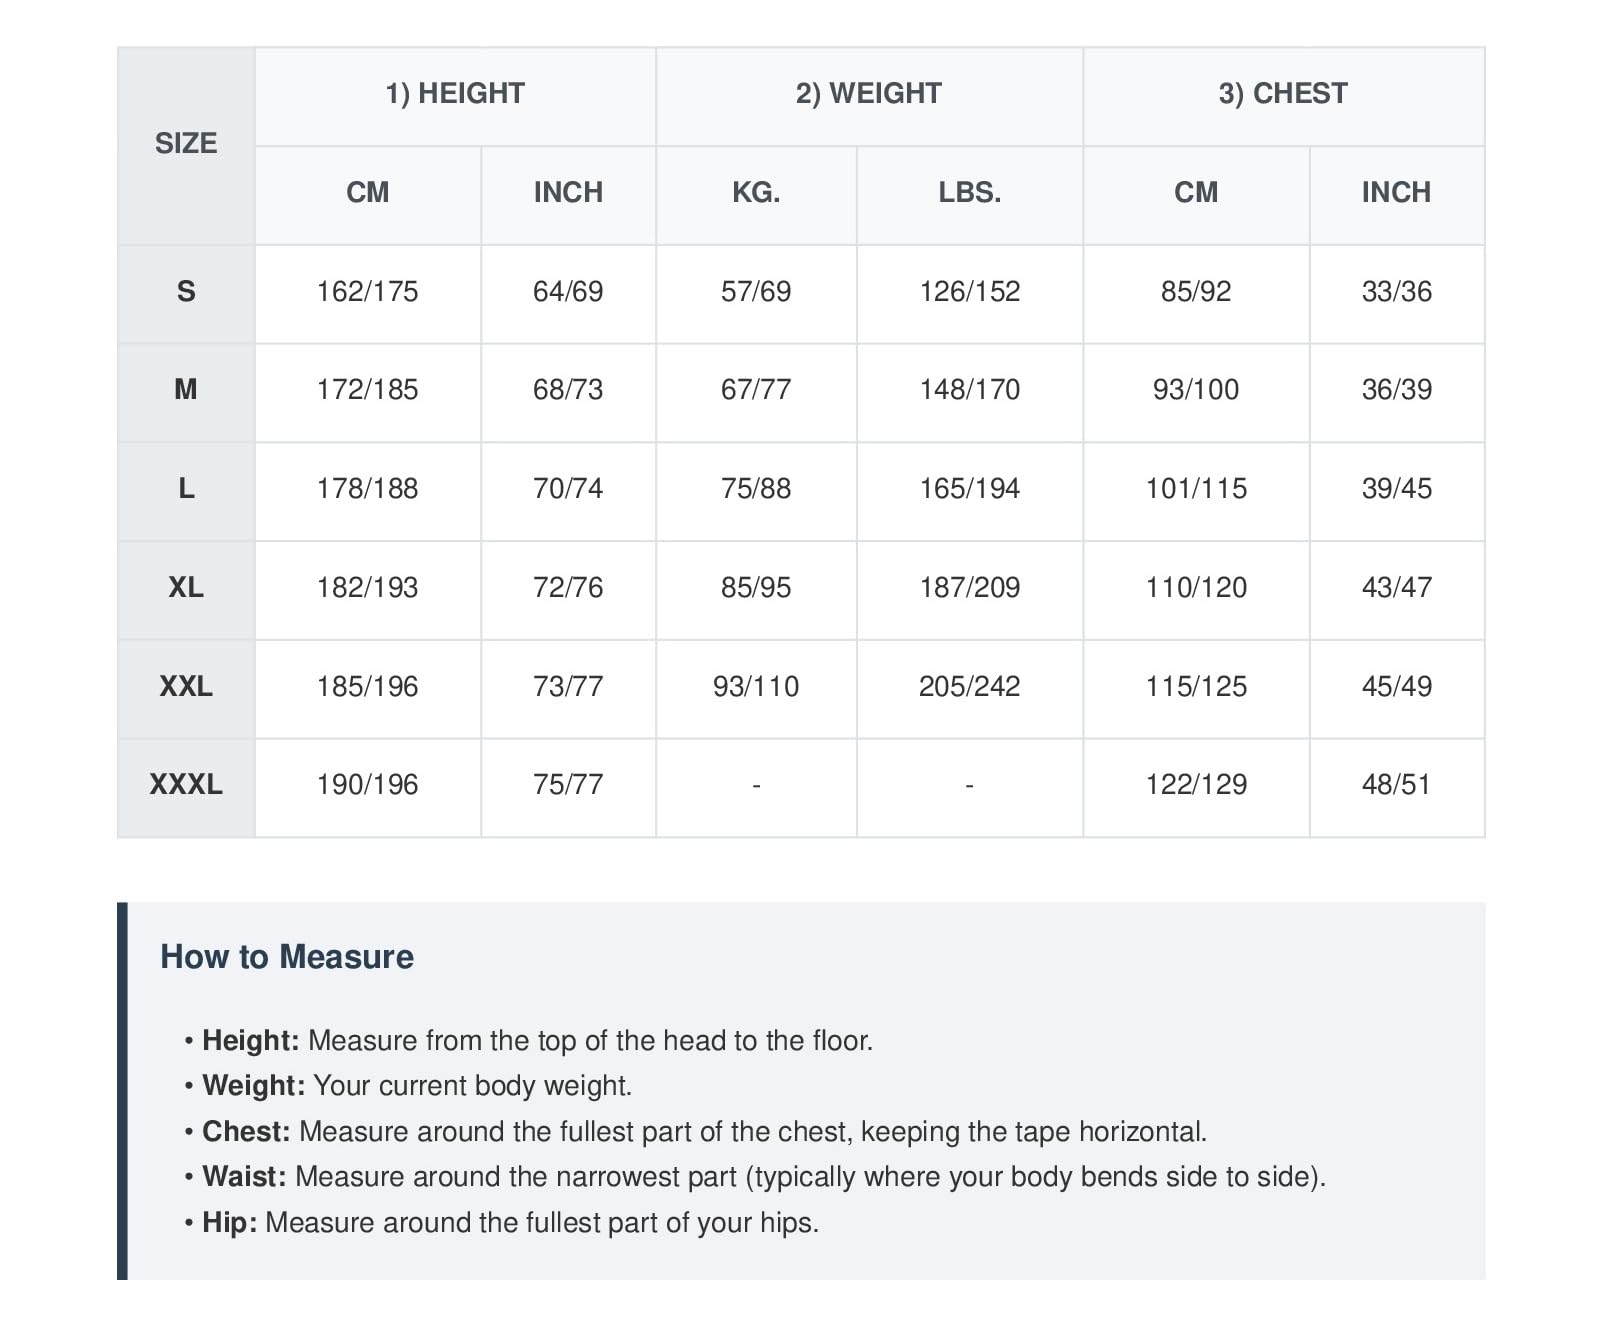Click the Hip measuring instruction line
Screen dimensions: 1601x1317
click(501, 1222)
